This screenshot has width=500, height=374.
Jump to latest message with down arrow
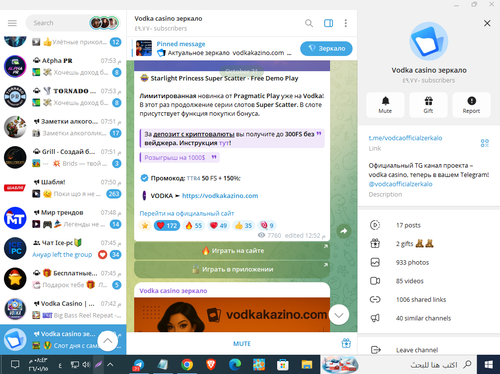pyautogui.click(x=339, y=315)
